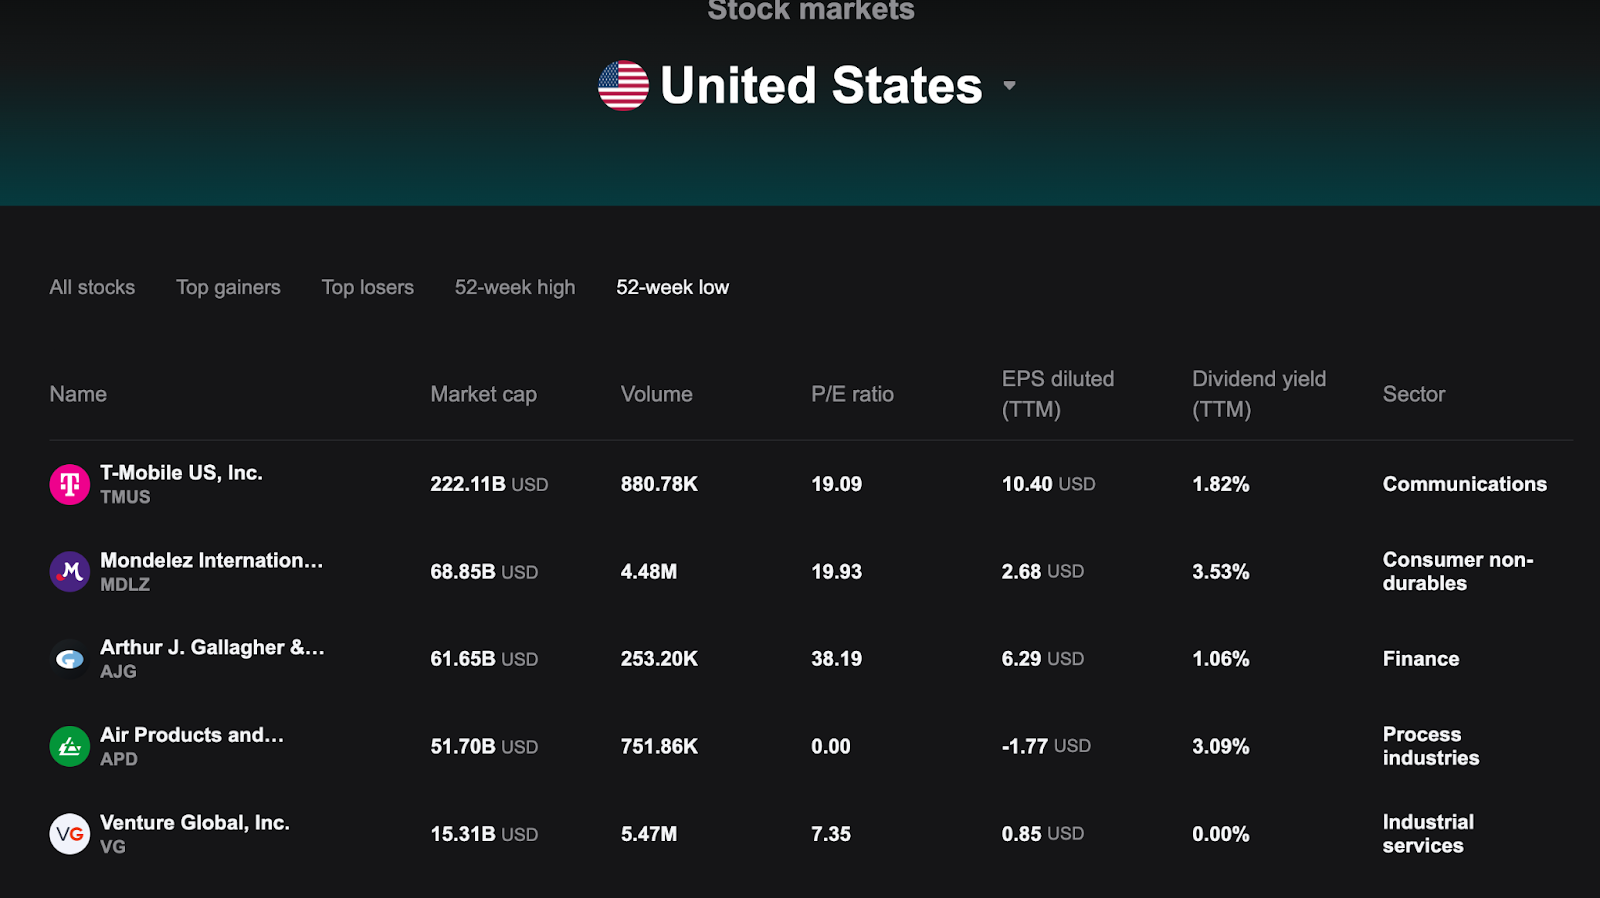Click the Air Products green logo
The image size is (1600, 898).
(x=69, y=746)
